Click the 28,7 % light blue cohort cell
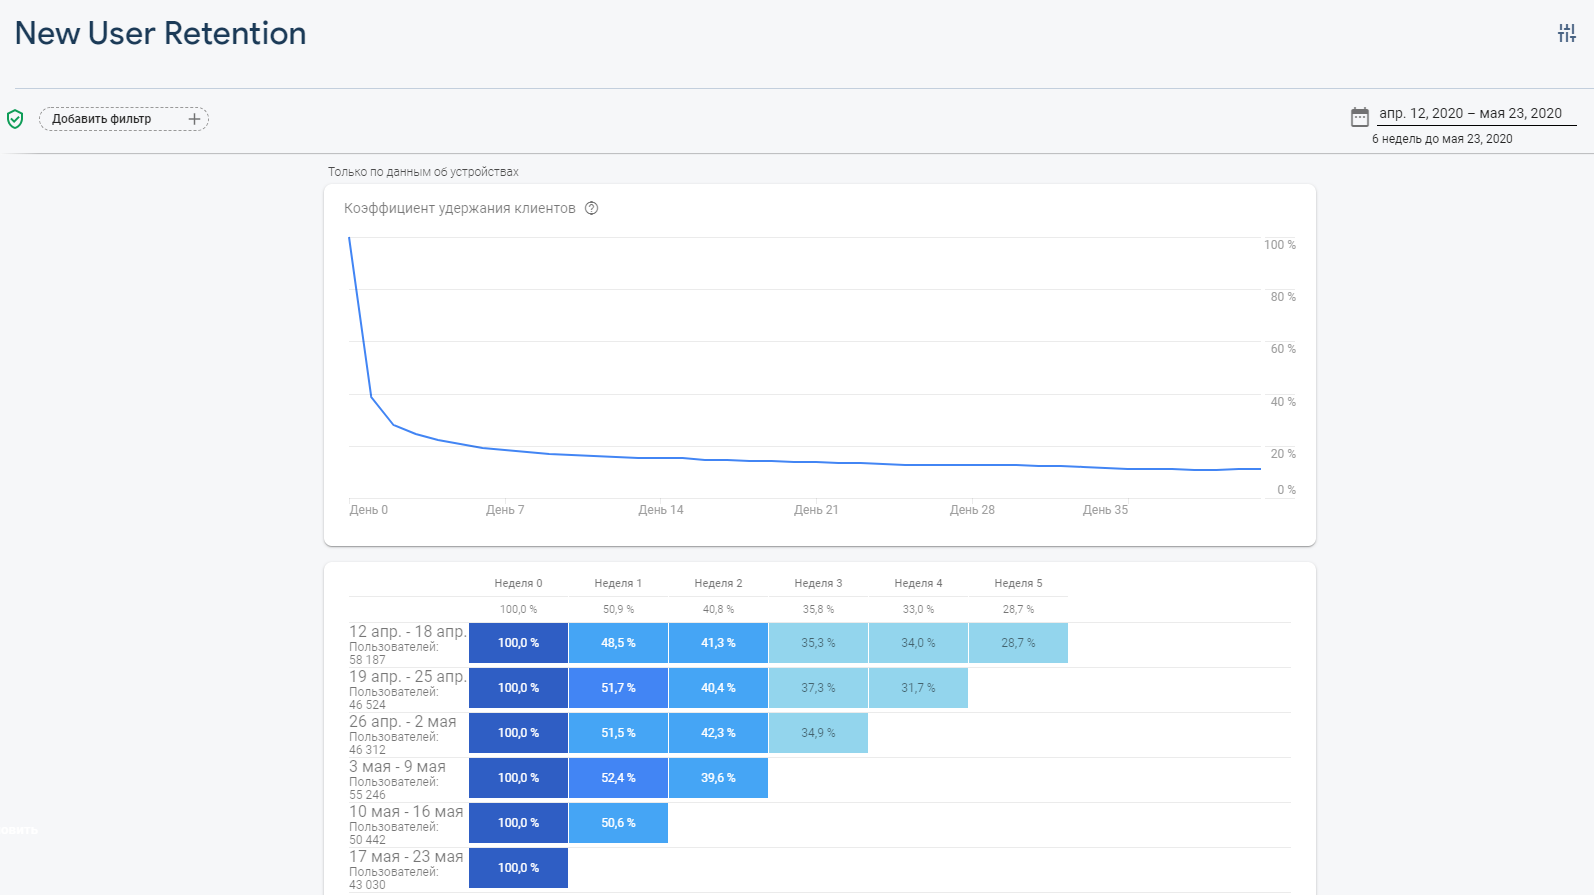1594x895 pixels. 1018,643
